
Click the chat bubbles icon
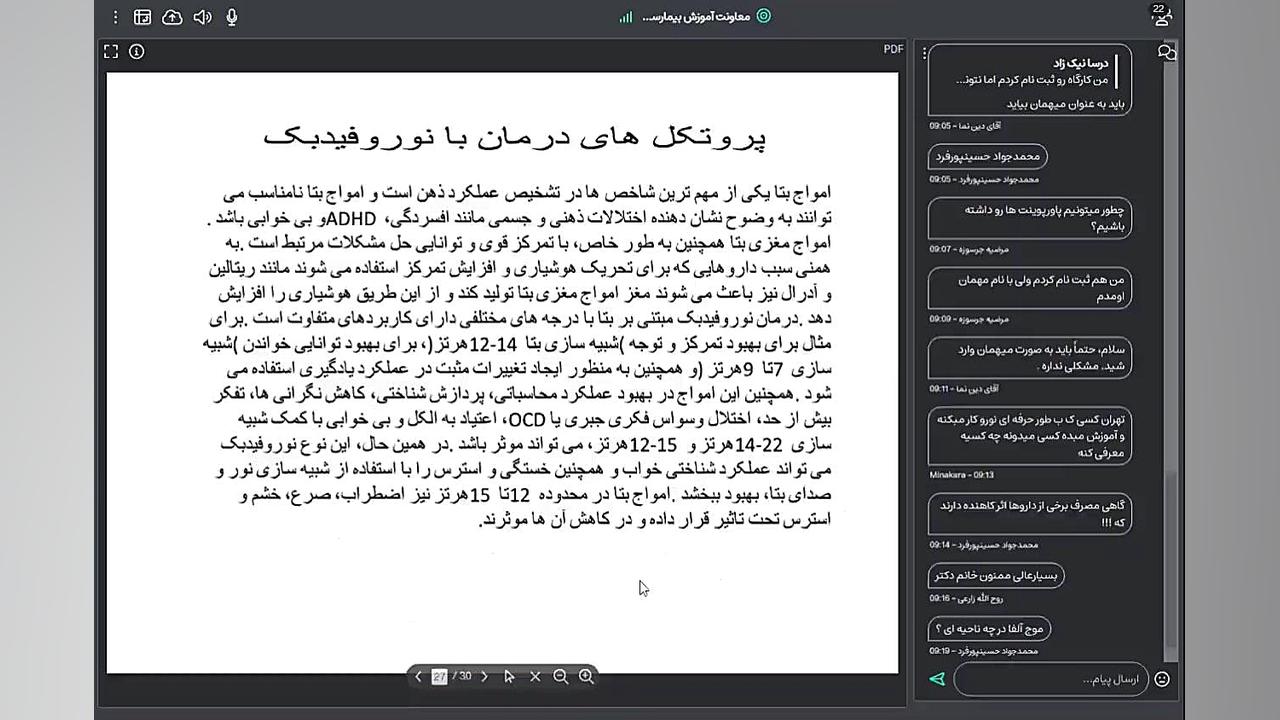point(1166,53)
